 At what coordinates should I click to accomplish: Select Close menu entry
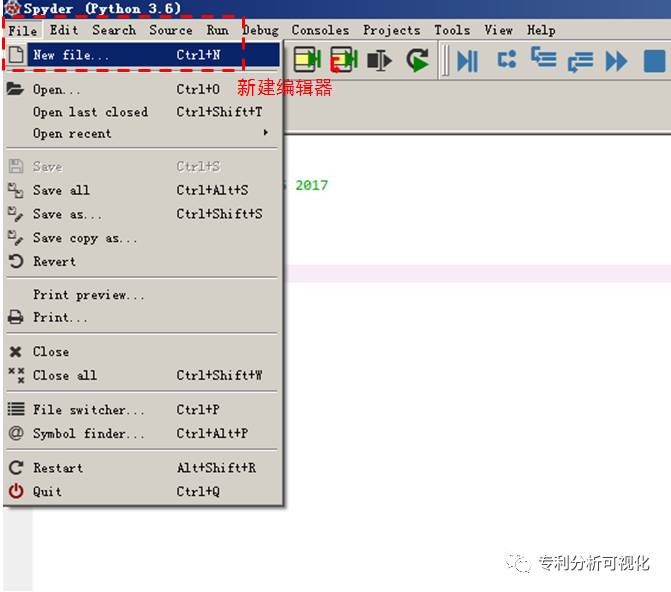[x=143, y=351]
